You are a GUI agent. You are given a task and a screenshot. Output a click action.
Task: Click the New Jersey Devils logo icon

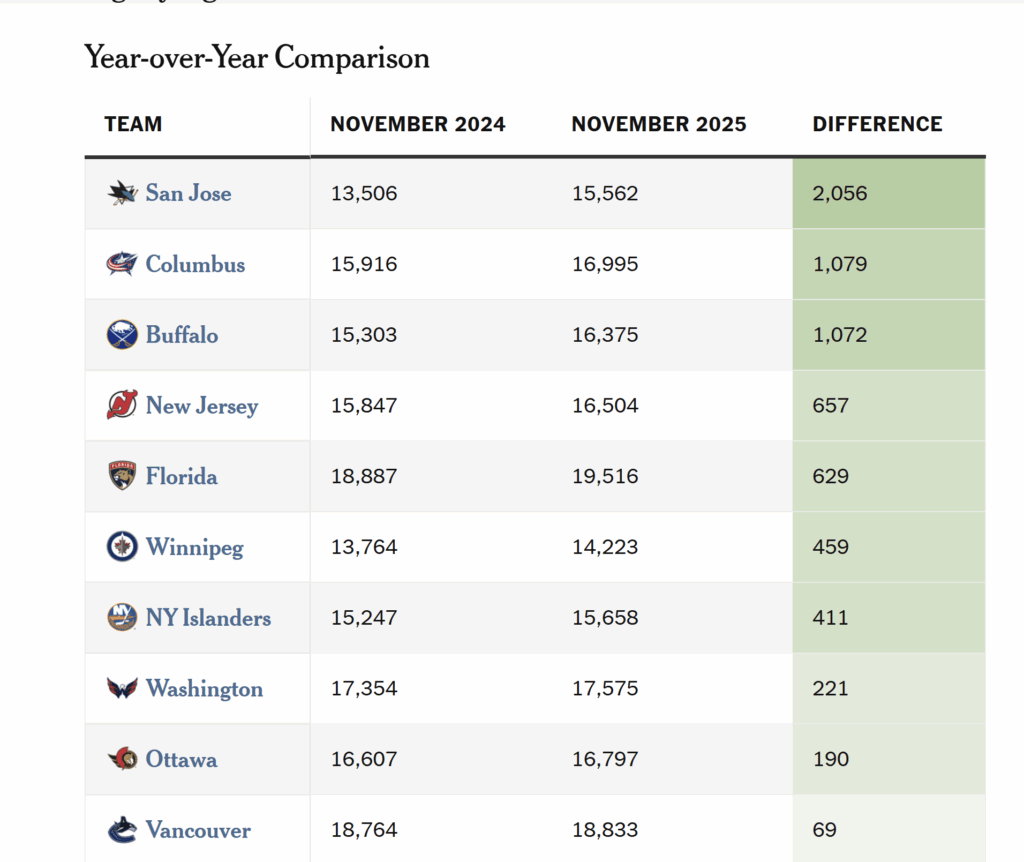(122, 405)
